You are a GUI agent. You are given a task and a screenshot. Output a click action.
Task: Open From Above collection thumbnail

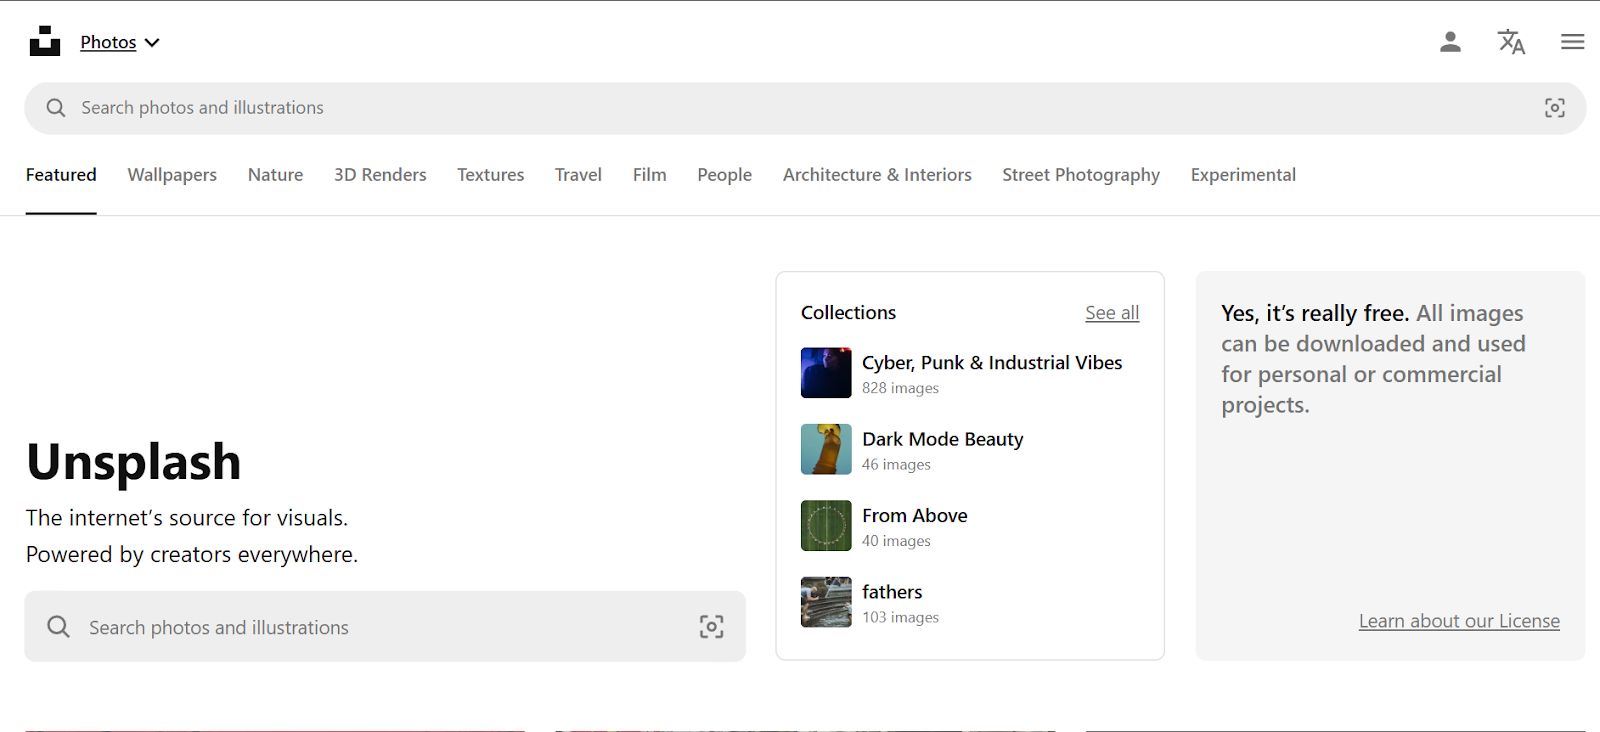pos(826,526)
